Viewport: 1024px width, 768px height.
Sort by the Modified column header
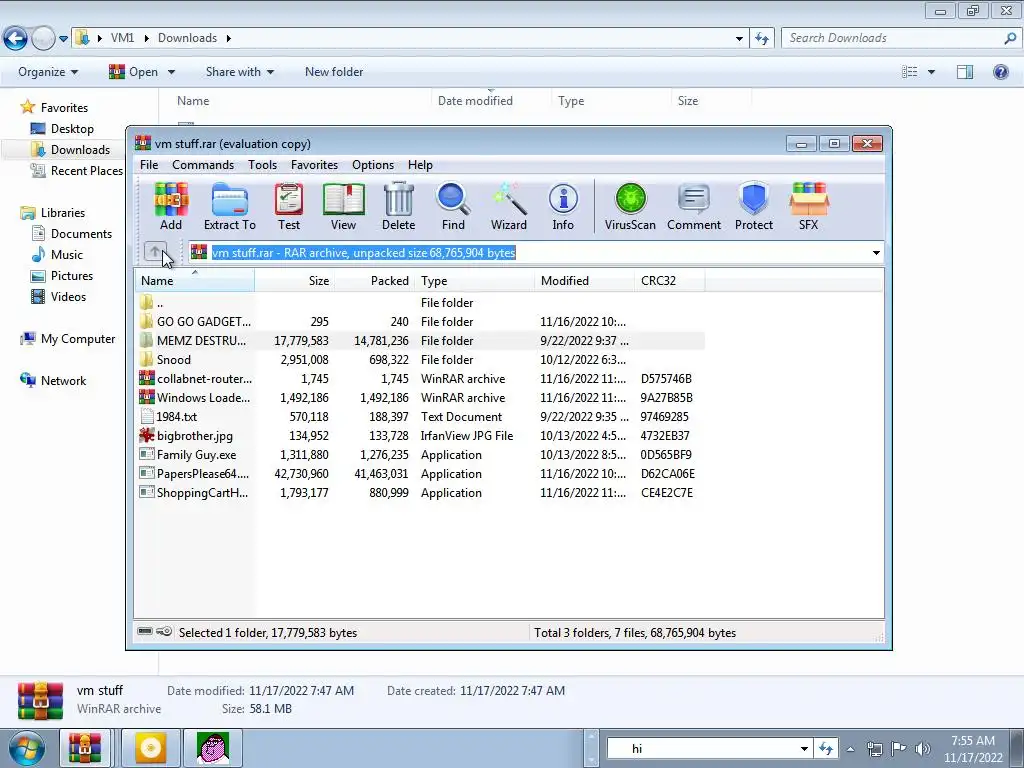(584, 281)
